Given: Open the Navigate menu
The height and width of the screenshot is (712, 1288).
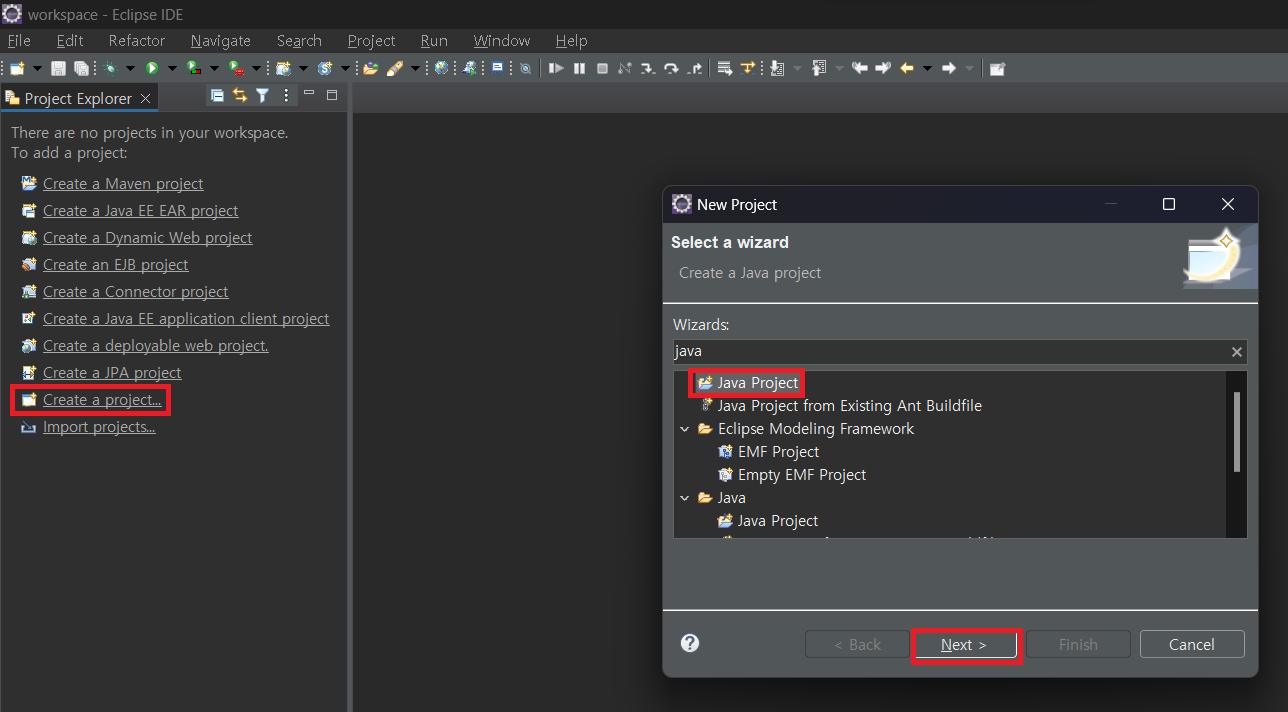Looking at the screenshot, I should [221, 41].
